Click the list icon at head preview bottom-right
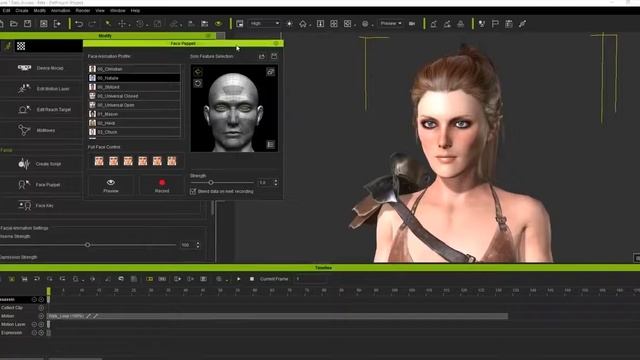The height and width of the screenshot is (360, 640). 270,144
